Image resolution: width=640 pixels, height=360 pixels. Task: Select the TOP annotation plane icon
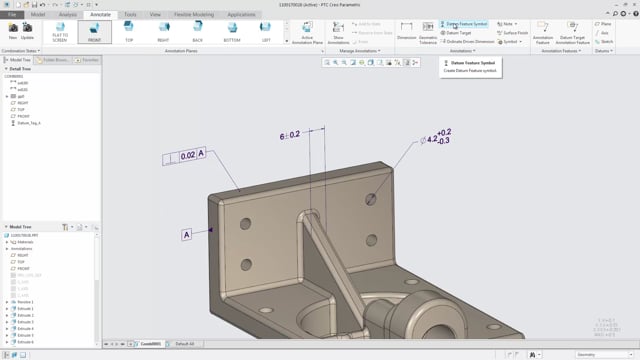click(129, 31)
